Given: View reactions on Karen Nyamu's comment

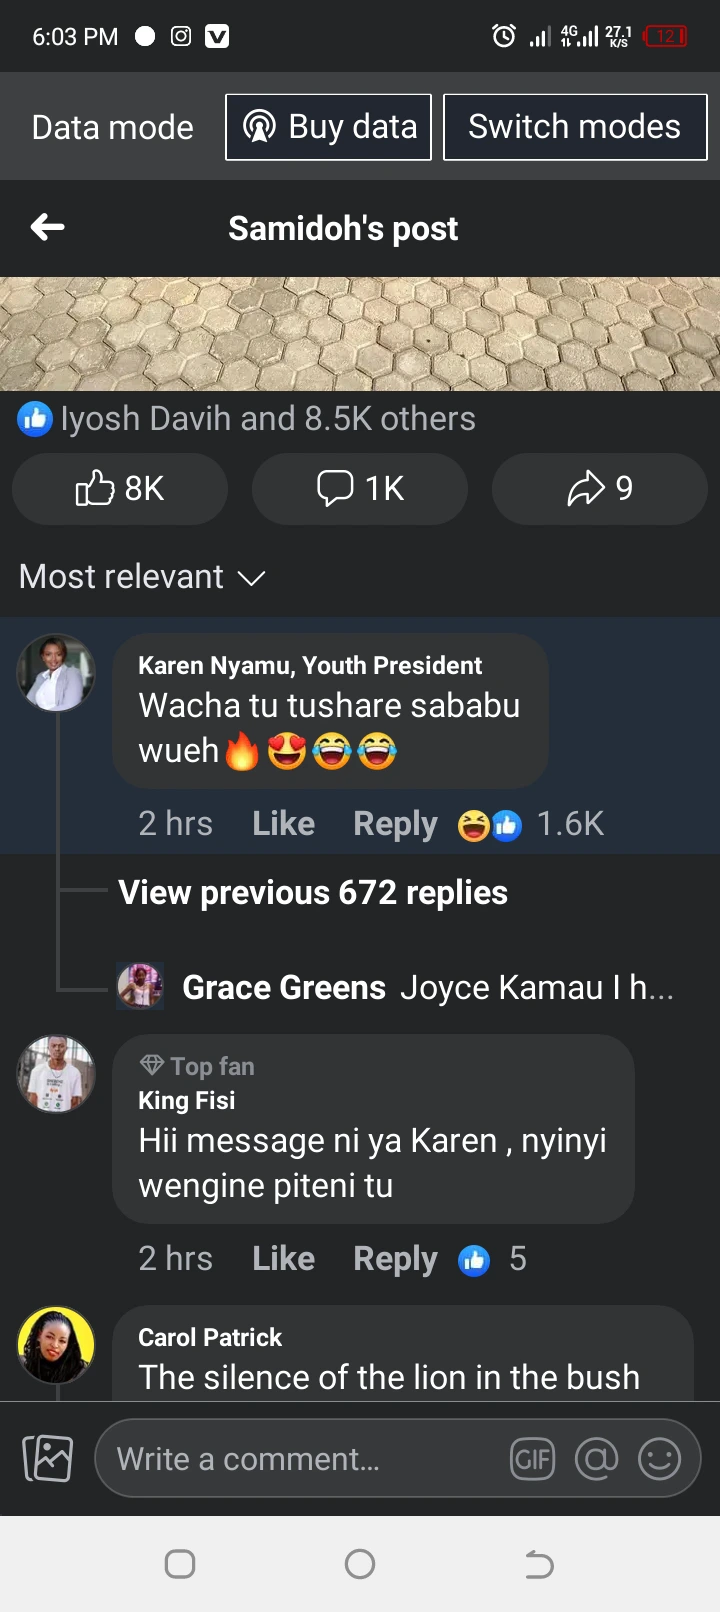Looking at the screenshot, I should click(x=531, y=825).
